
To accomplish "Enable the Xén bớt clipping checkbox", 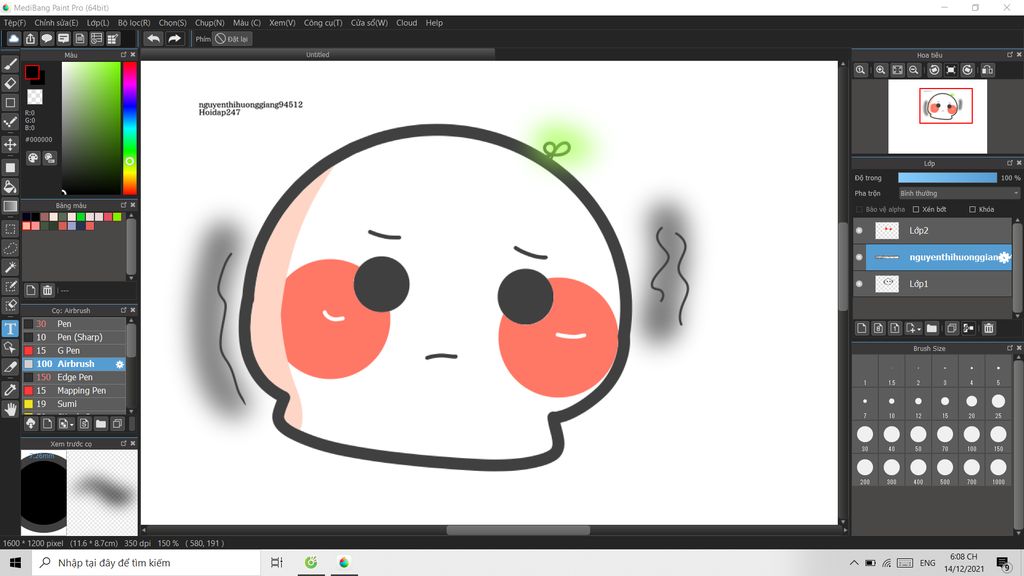I will pos(916,210).
